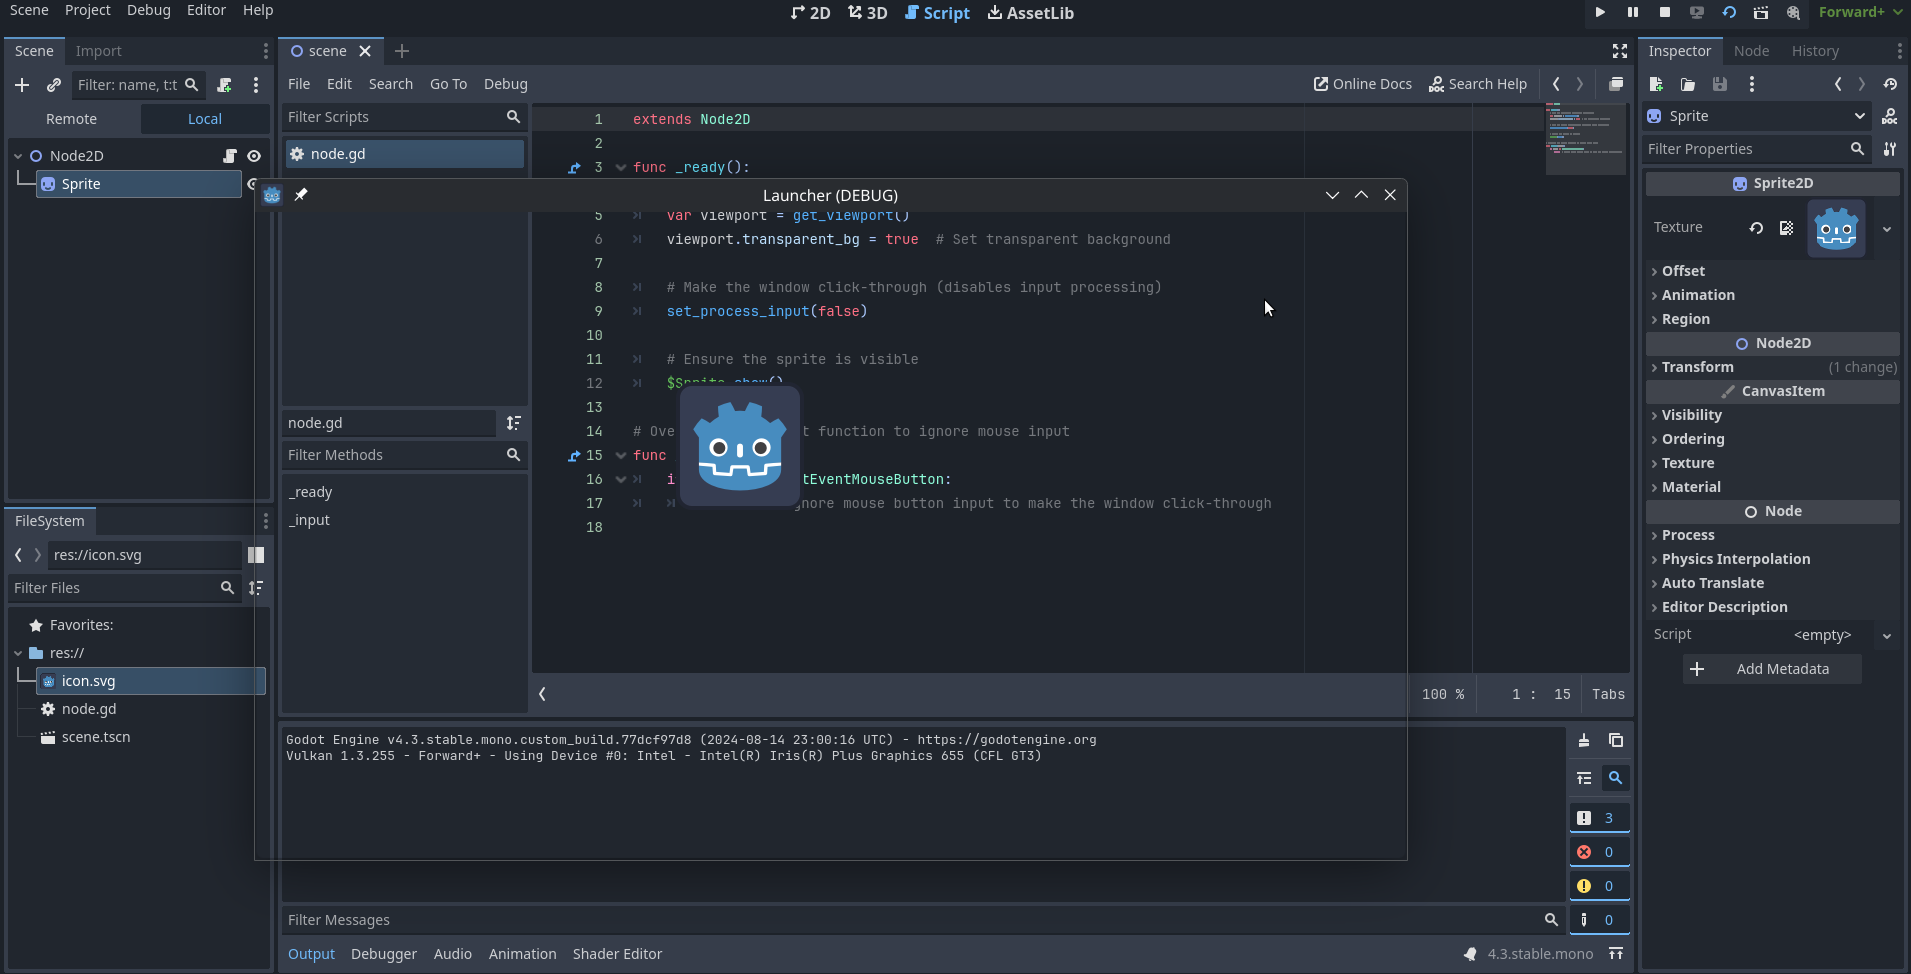This screenshot has width=1911, height=974.
Task: Expand the Offset property group
Action: 1773,271
